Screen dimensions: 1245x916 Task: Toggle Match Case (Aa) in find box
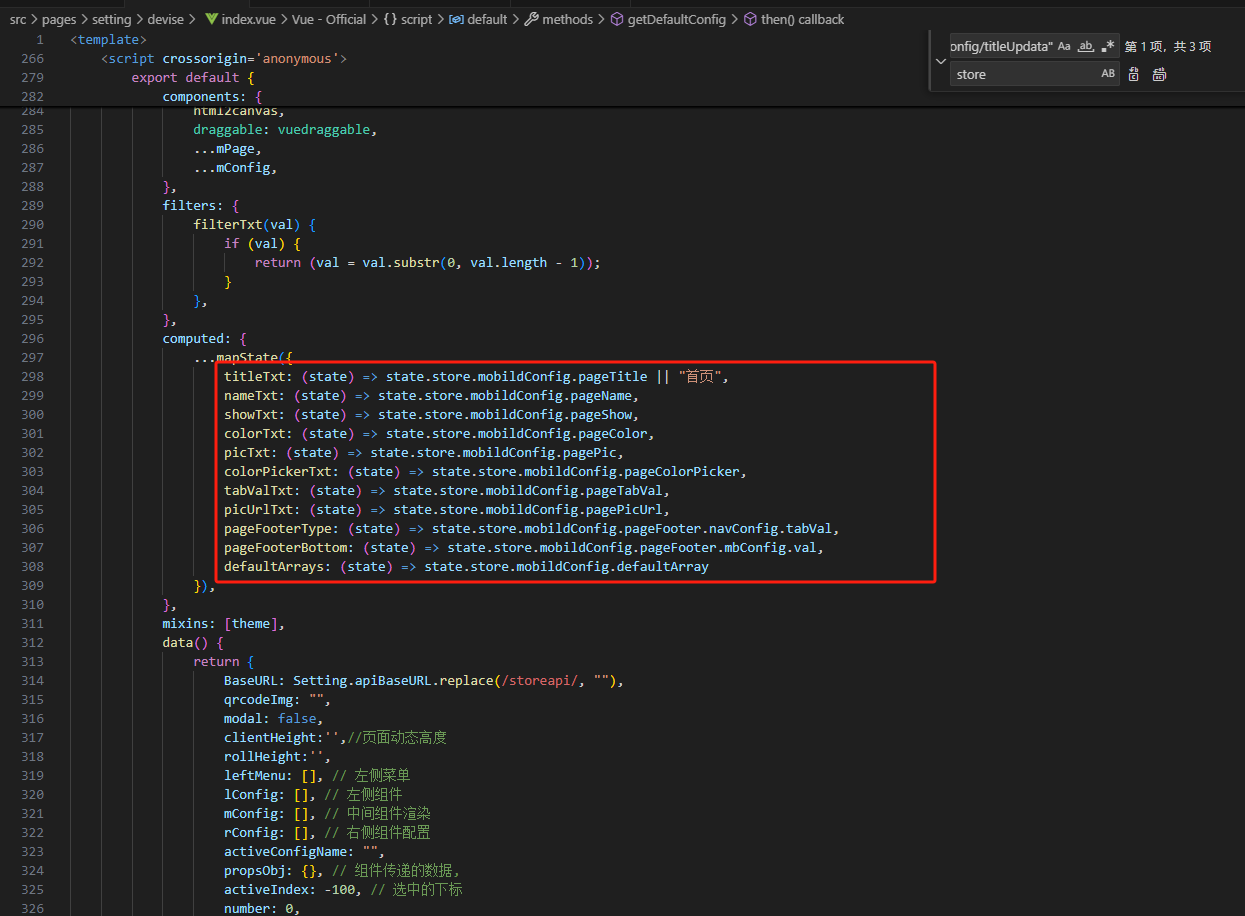tap(1064, 46)
